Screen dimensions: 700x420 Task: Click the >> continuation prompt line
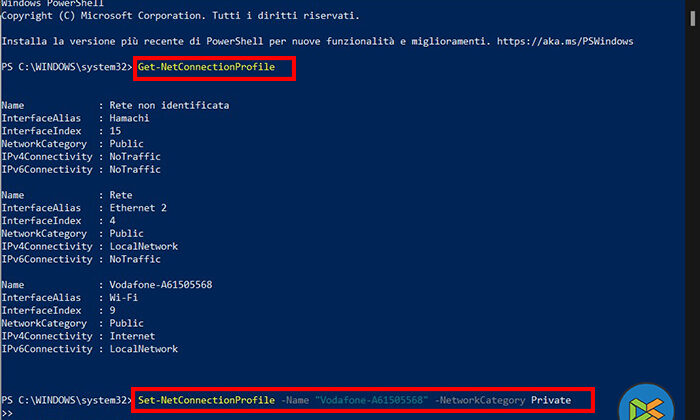pyautogui.click(x=9, y=412)
